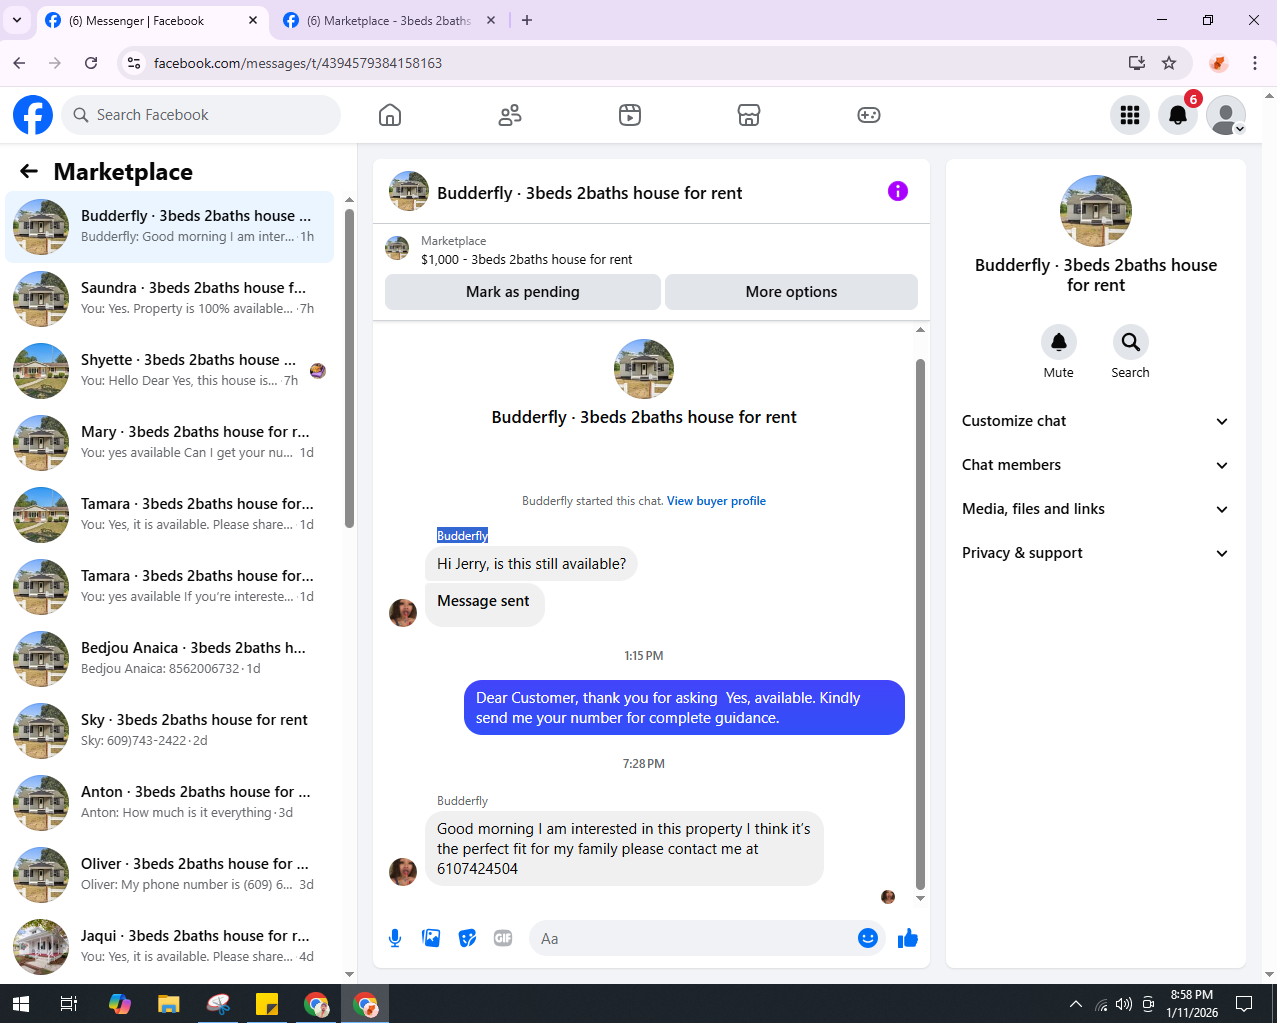Send a thumbs-up like
Screen dimensions: 1277x1023
point(908,938)
